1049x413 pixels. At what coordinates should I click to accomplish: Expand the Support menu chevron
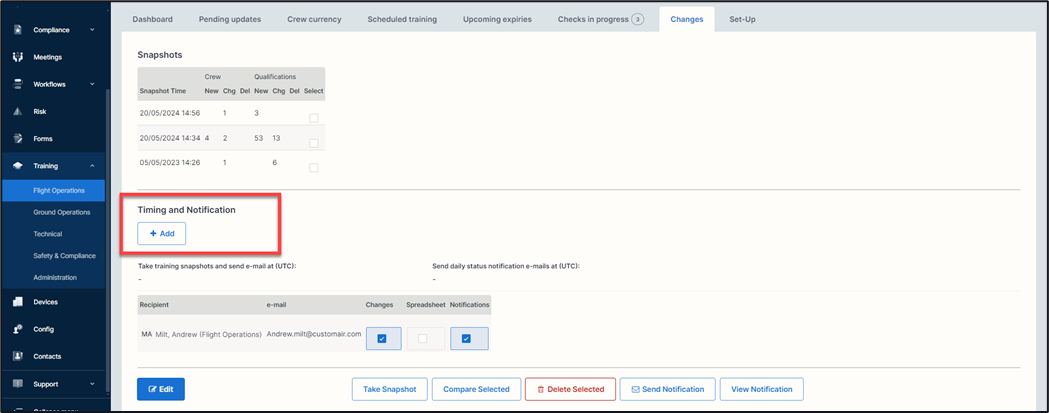[92, 383]
